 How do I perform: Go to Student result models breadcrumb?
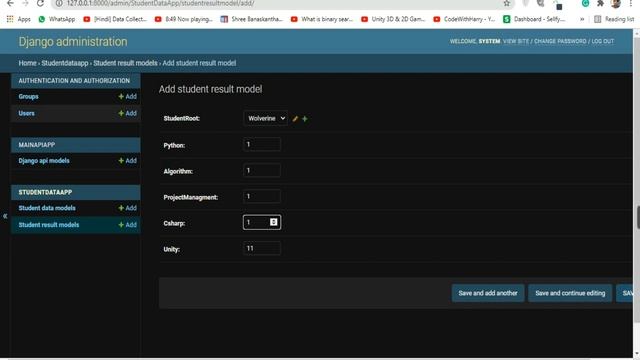tap(125, 63)
